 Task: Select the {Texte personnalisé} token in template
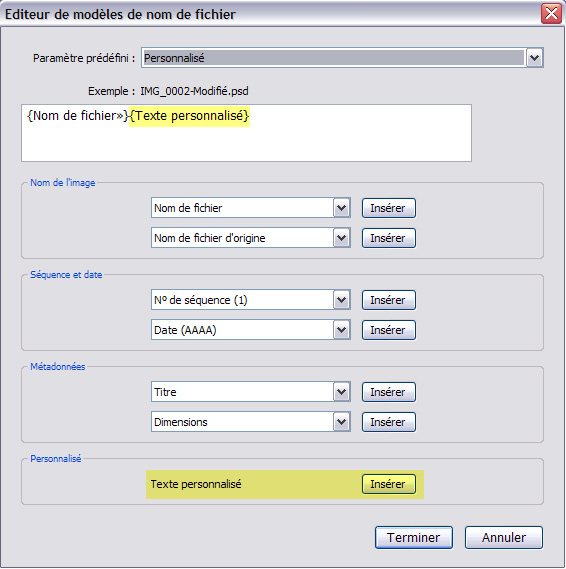[189, 116]
